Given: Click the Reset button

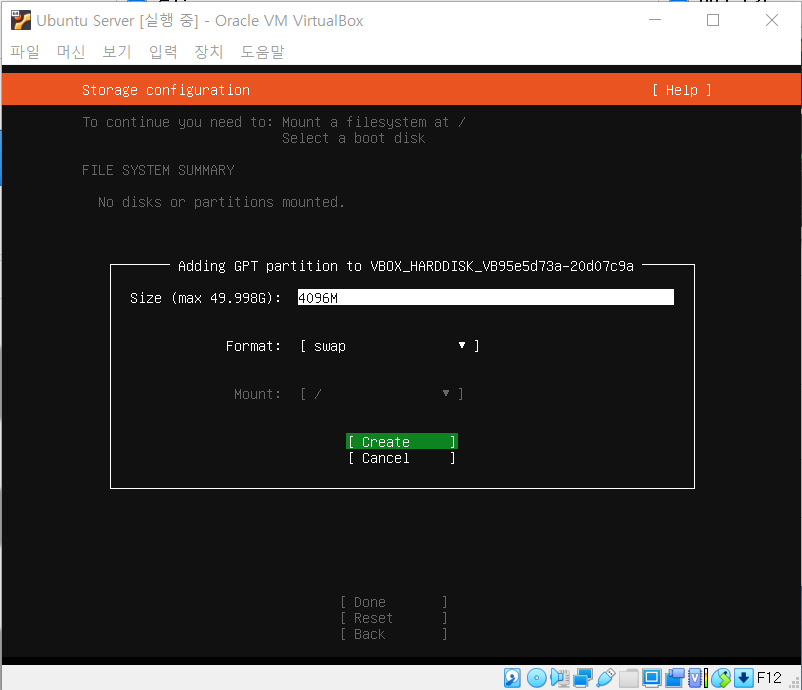Looking at the screenshot, I should point(394,618).
